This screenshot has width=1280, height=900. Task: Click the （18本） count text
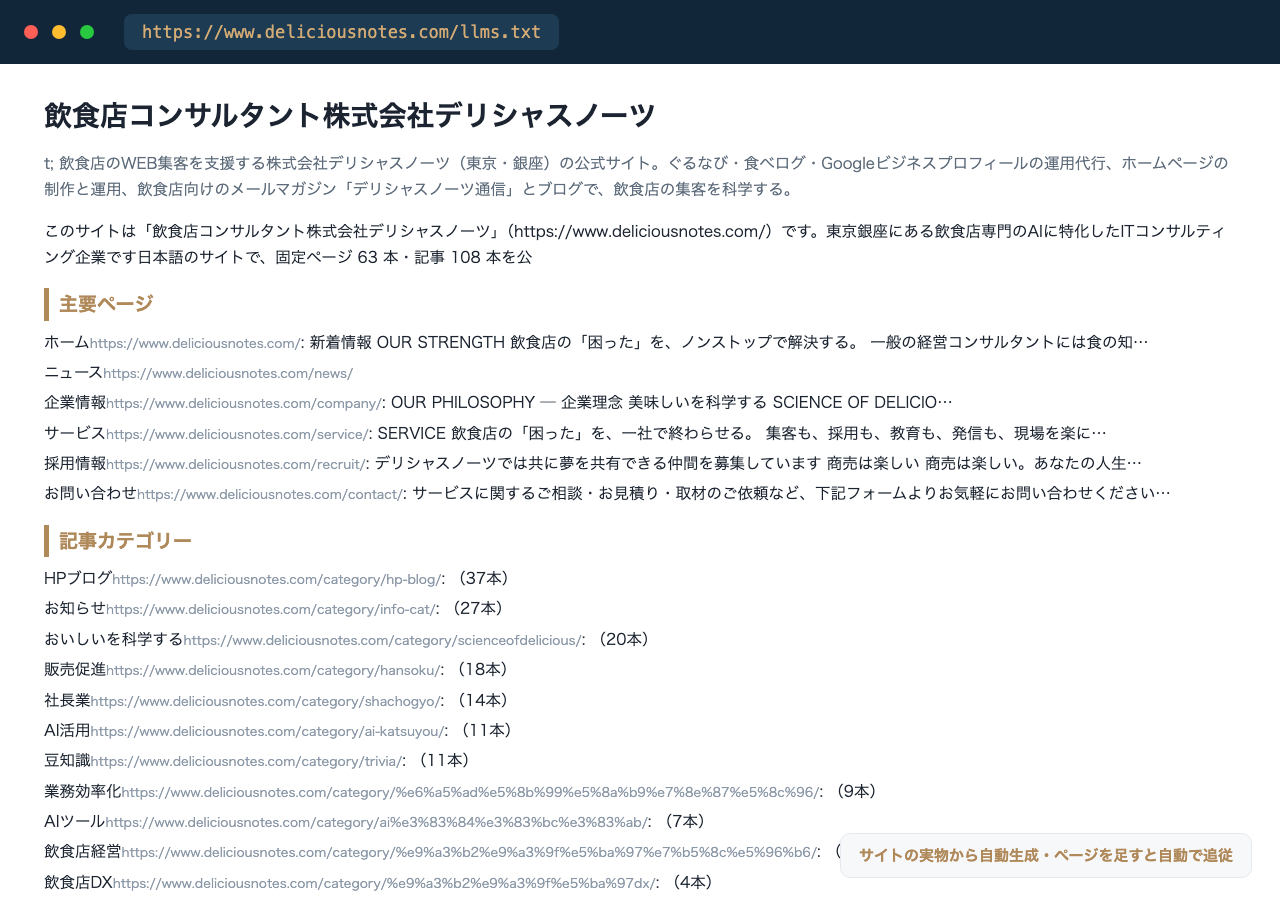[481, 669]
